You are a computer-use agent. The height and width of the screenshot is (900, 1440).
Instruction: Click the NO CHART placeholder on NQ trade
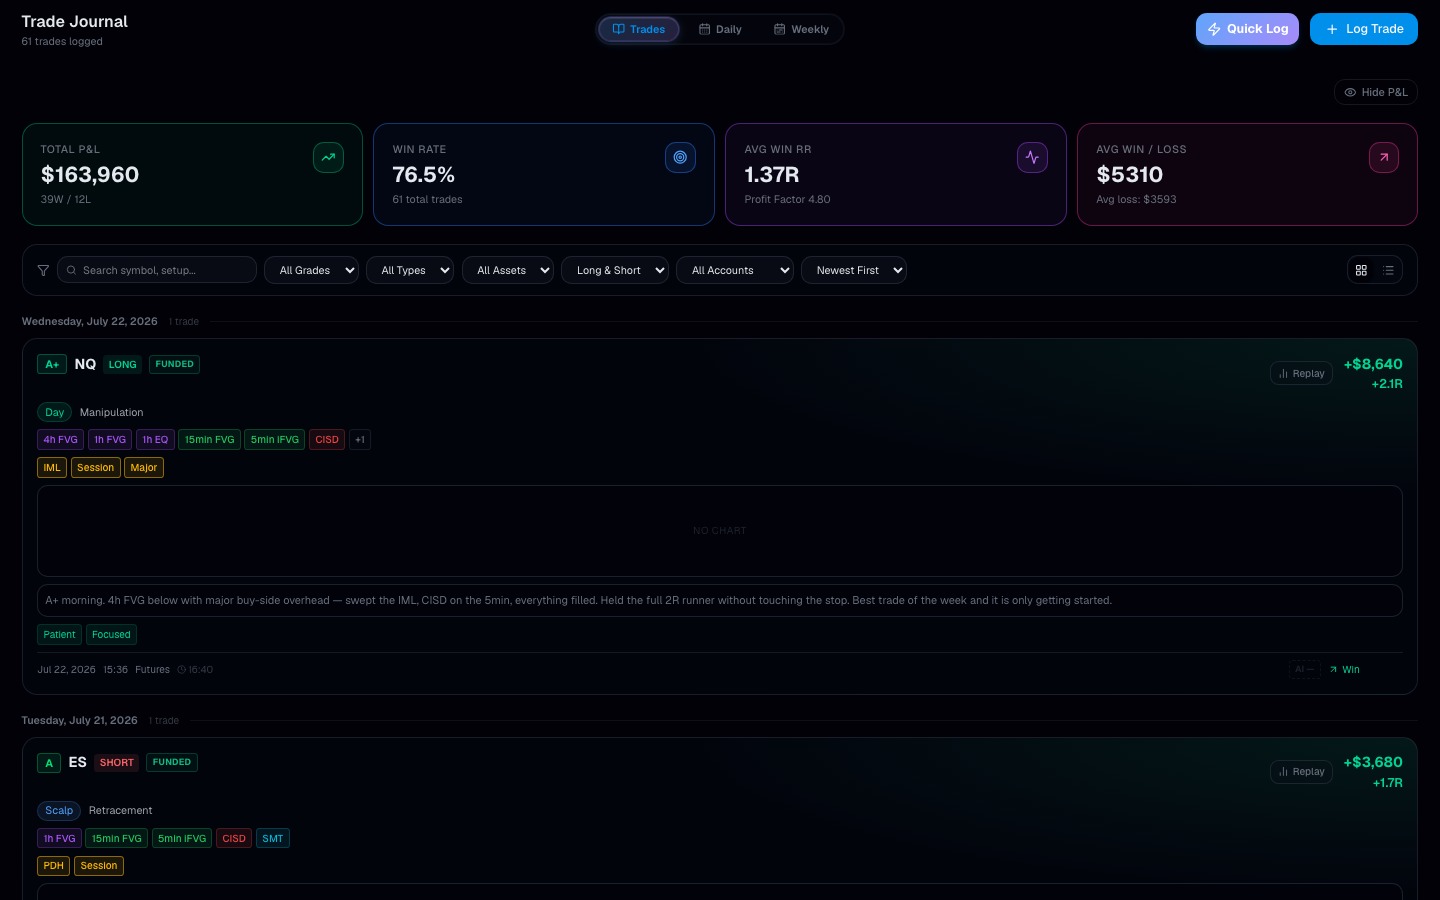pyautogui.click(x=720, y=531)
